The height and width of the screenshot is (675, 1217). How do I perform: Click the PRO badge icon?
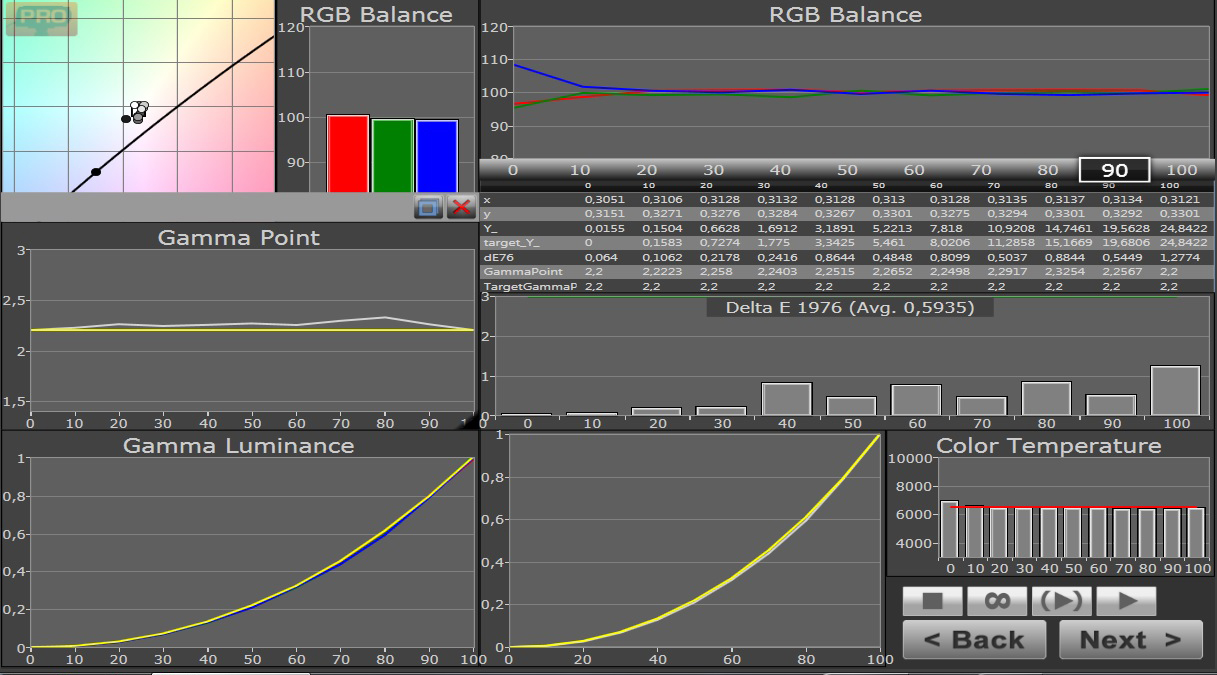coord(43,18)
